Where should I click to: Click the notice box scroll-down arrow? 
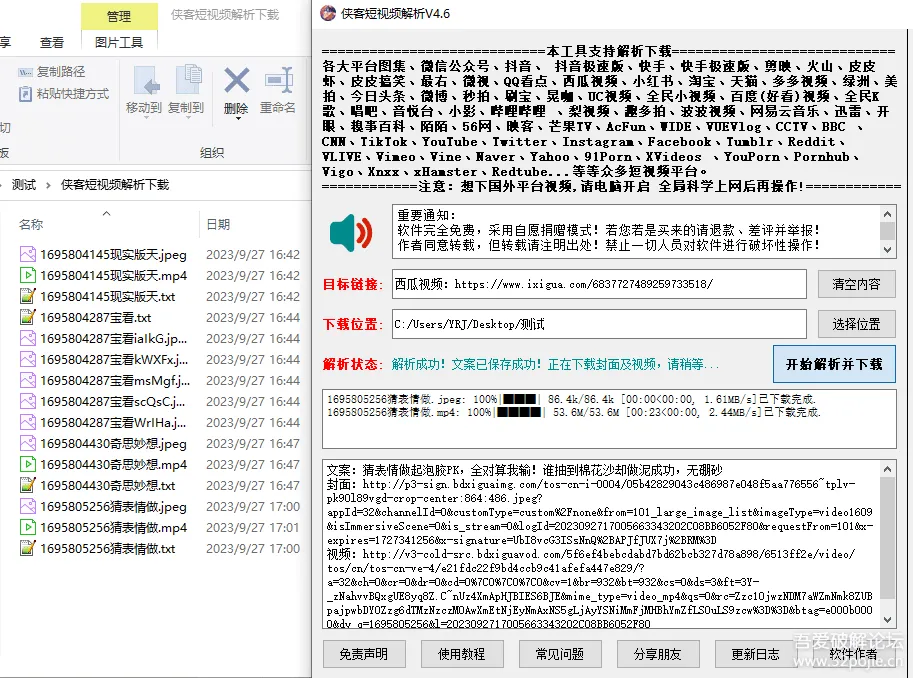[x=887, y=250]
